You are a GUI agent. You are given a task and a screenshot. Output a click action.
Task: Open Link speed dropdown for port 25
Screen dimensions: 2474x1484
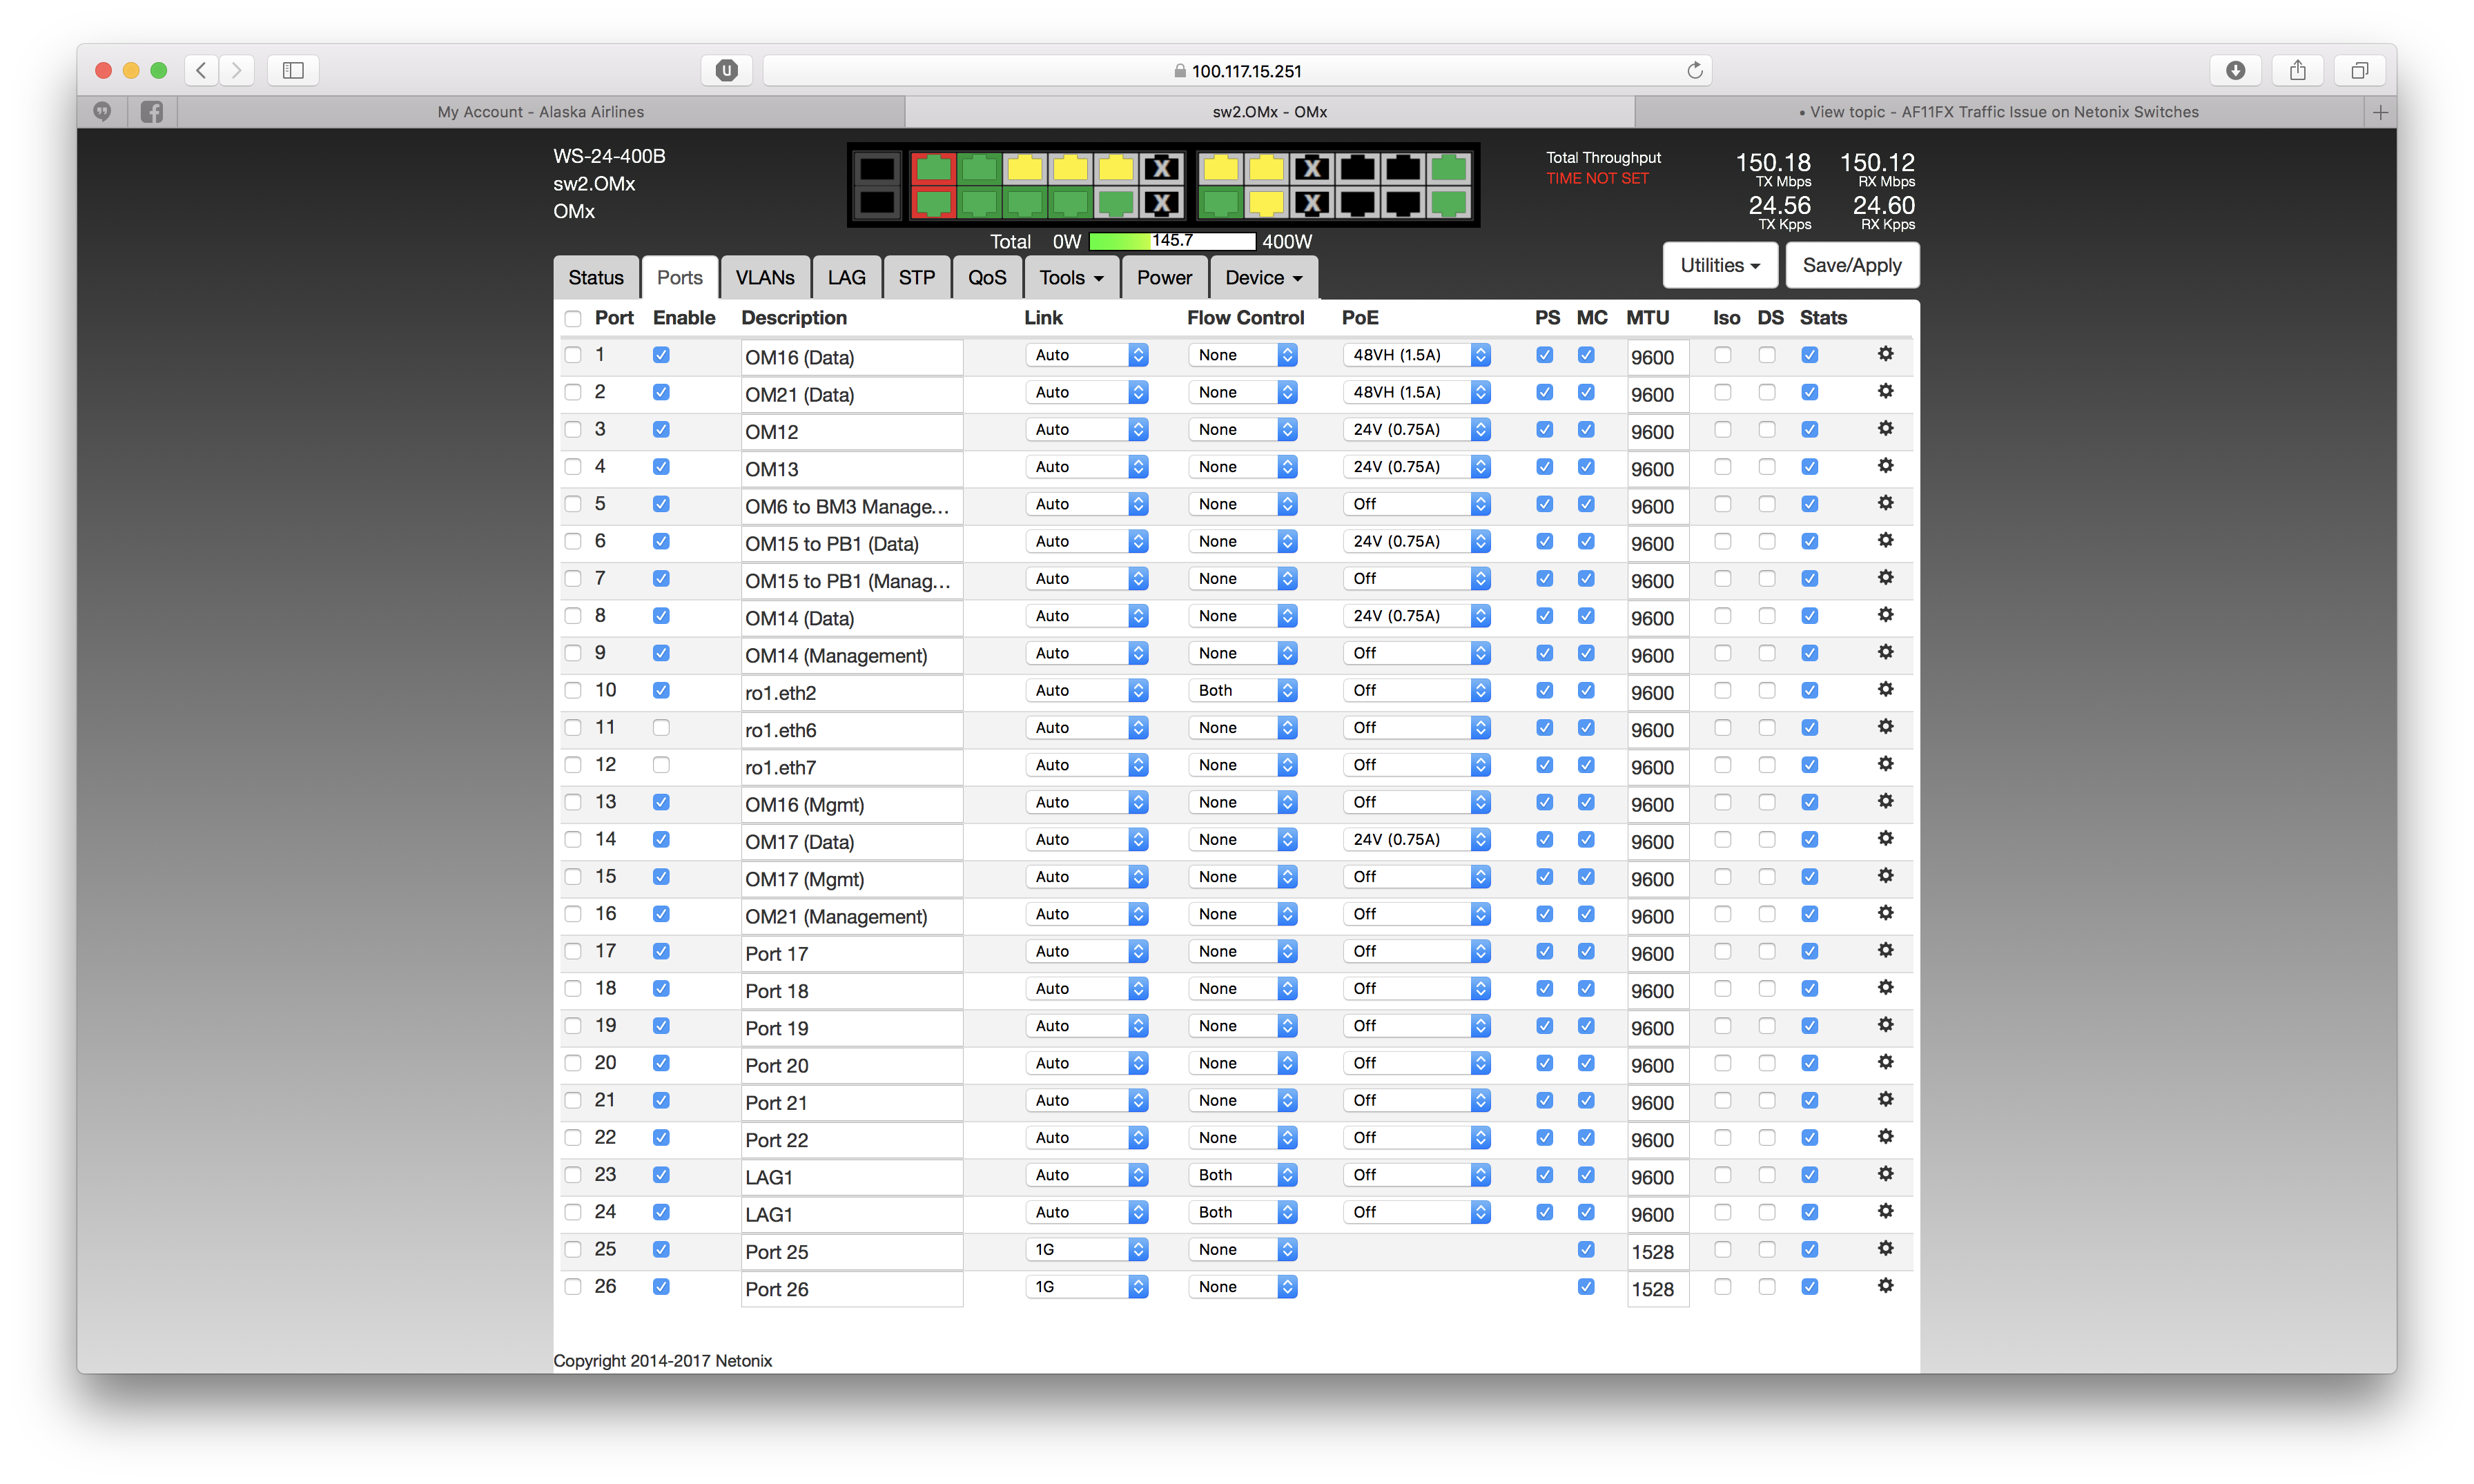click(1086, 1250)
